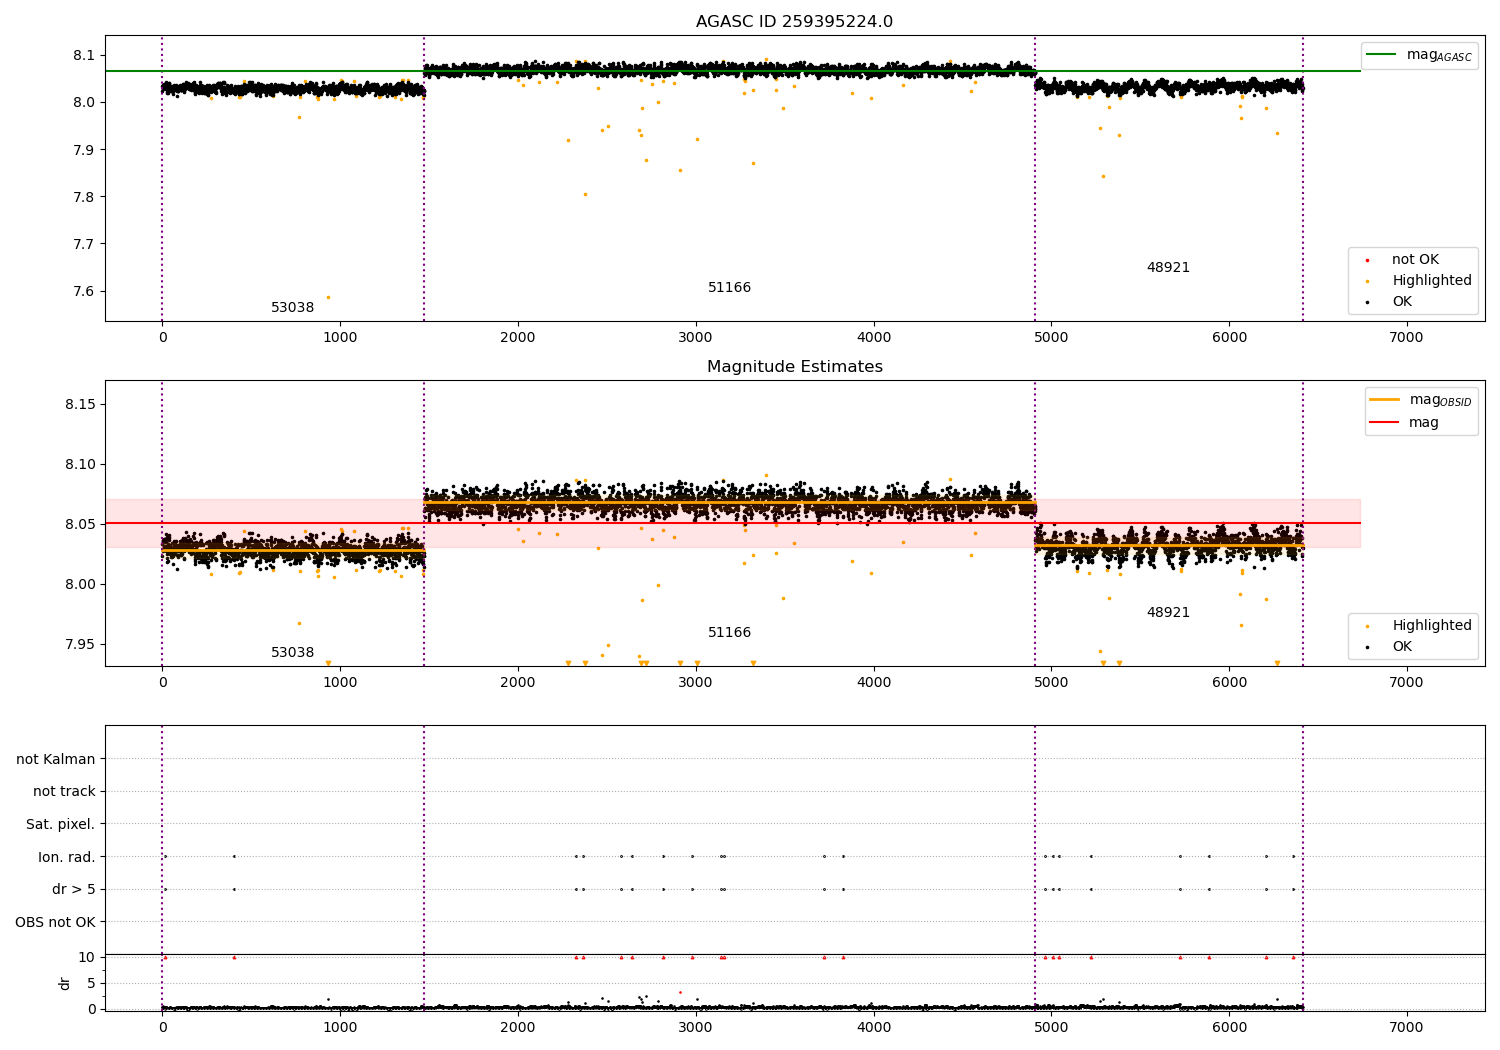Screen dimensions: 1500x1050
Task: Select label 51166 in Magnitude Estimates plot
Action: (x=729, y=633)
